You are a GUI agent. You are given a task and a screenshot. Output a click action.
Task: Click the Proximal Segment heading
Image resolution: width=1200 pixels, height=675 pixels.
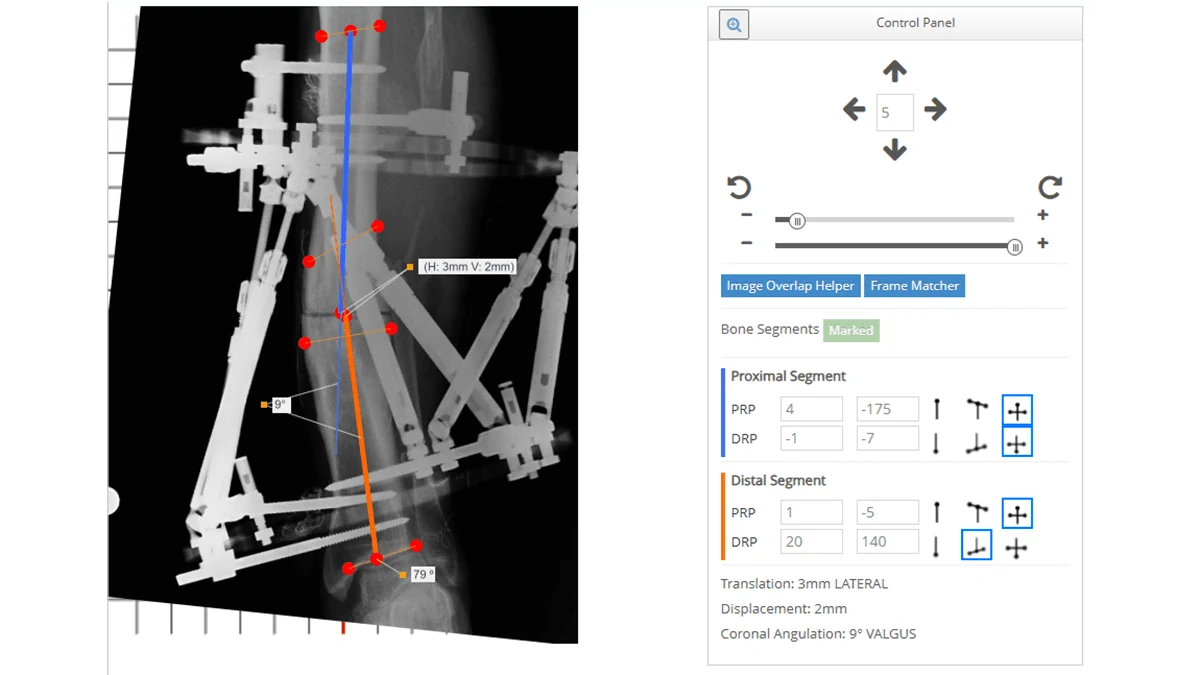pyautogui.click(x=788, y=376)
